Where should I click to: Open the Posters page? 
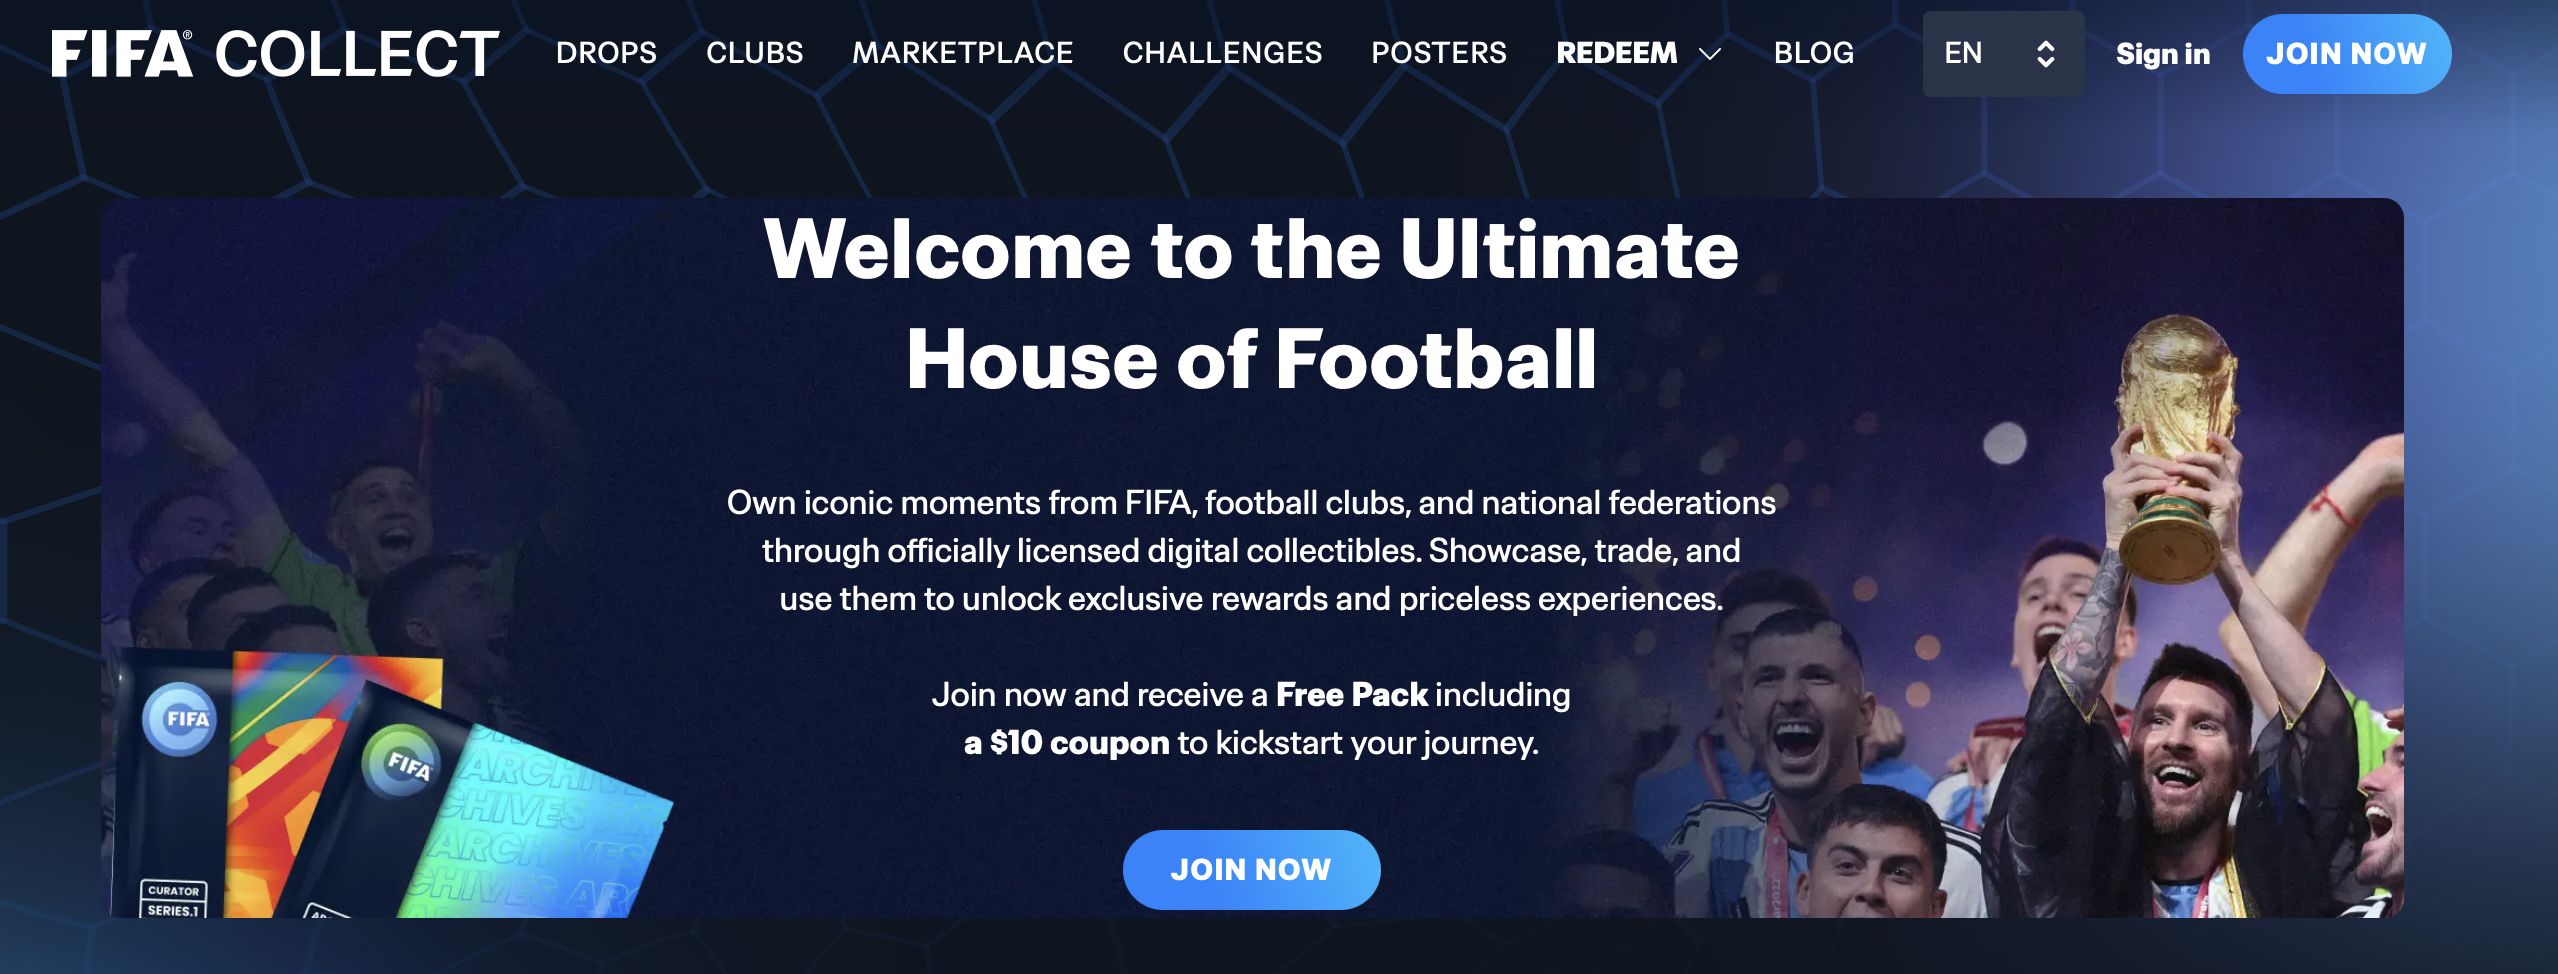click(1438, 53)
